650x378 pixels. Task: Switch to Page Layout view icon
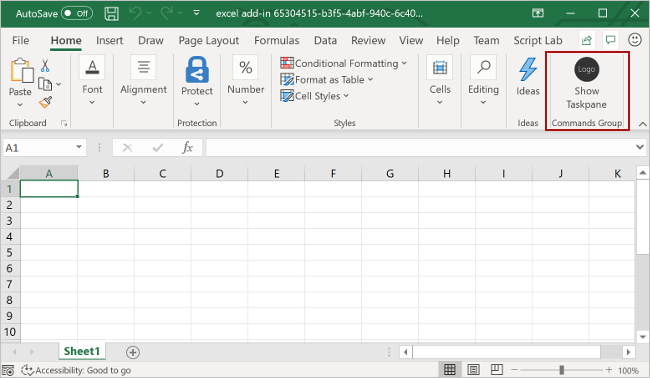coord(473,369)
